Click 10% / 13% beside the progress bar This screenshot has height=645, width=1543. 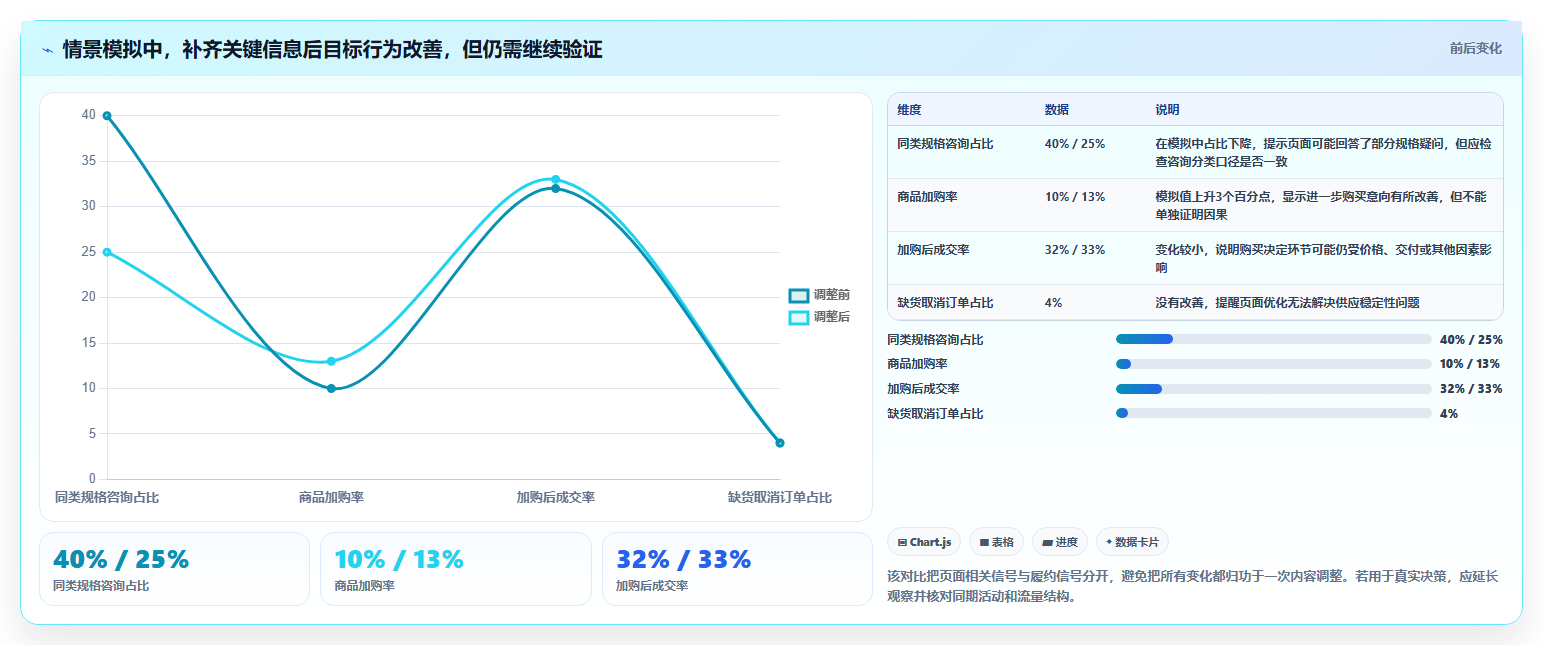click(x=1471, y=364)
